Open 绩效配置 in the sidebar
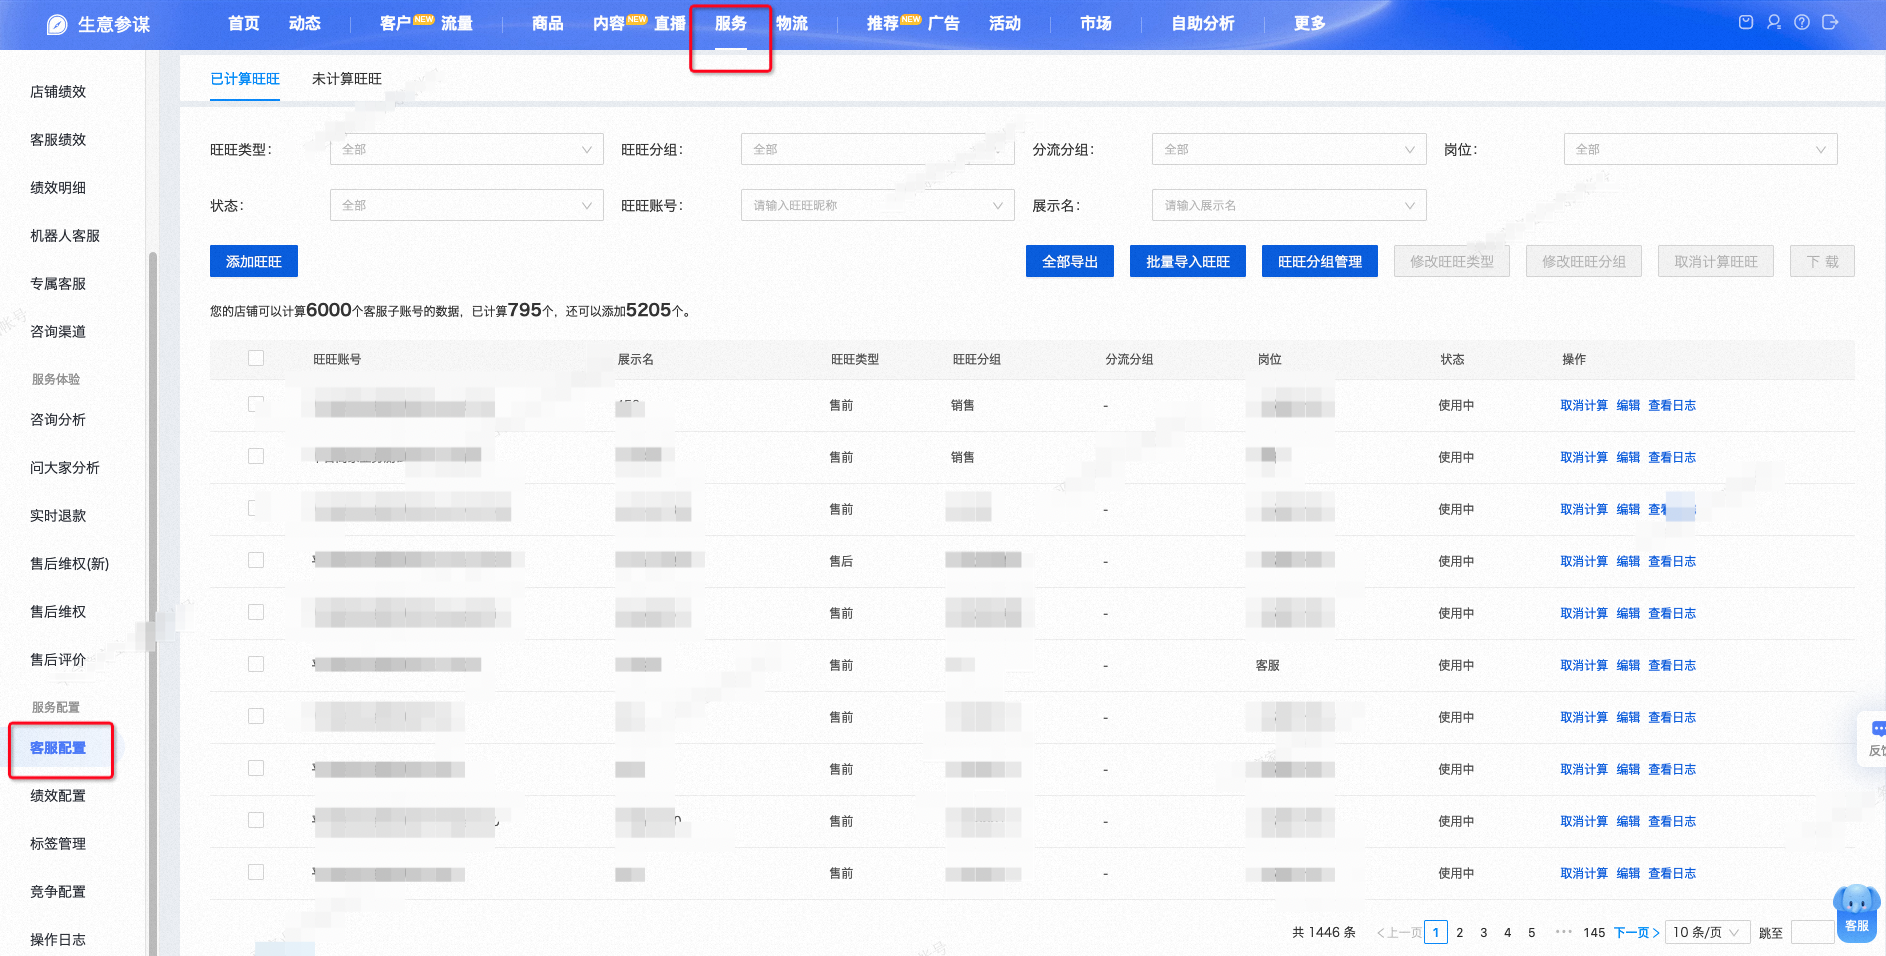 [58, 795]
